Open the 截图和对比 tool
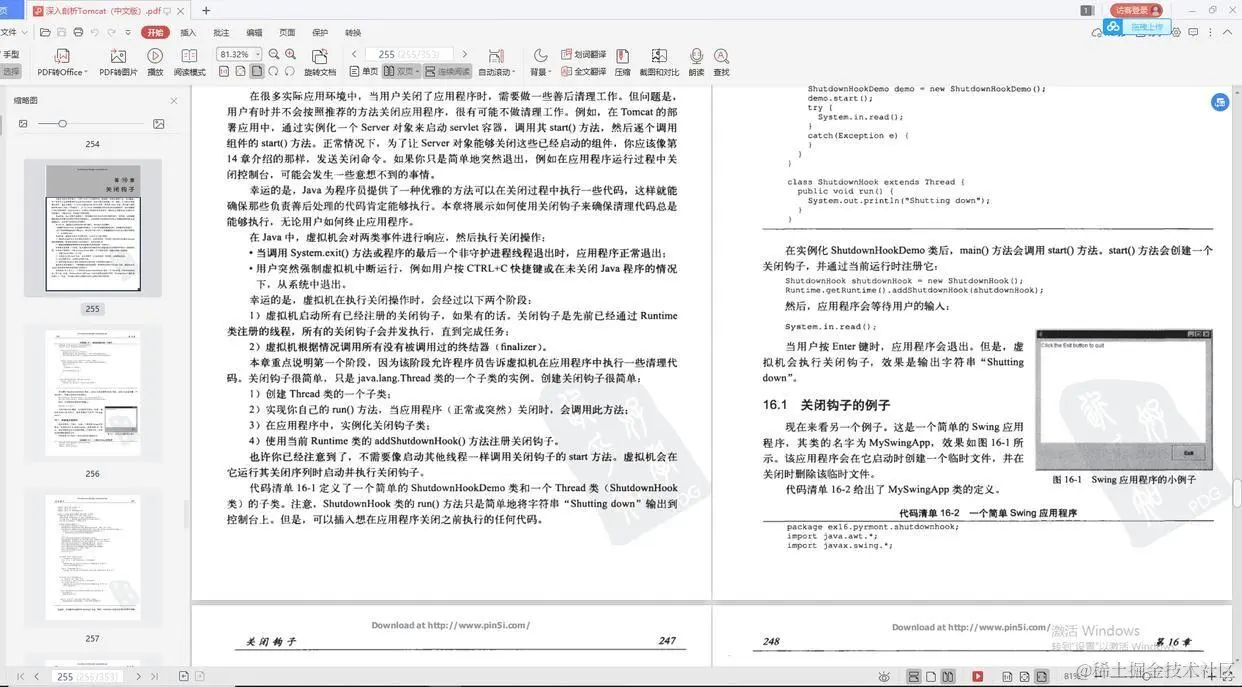 click(x=659, y=62)
